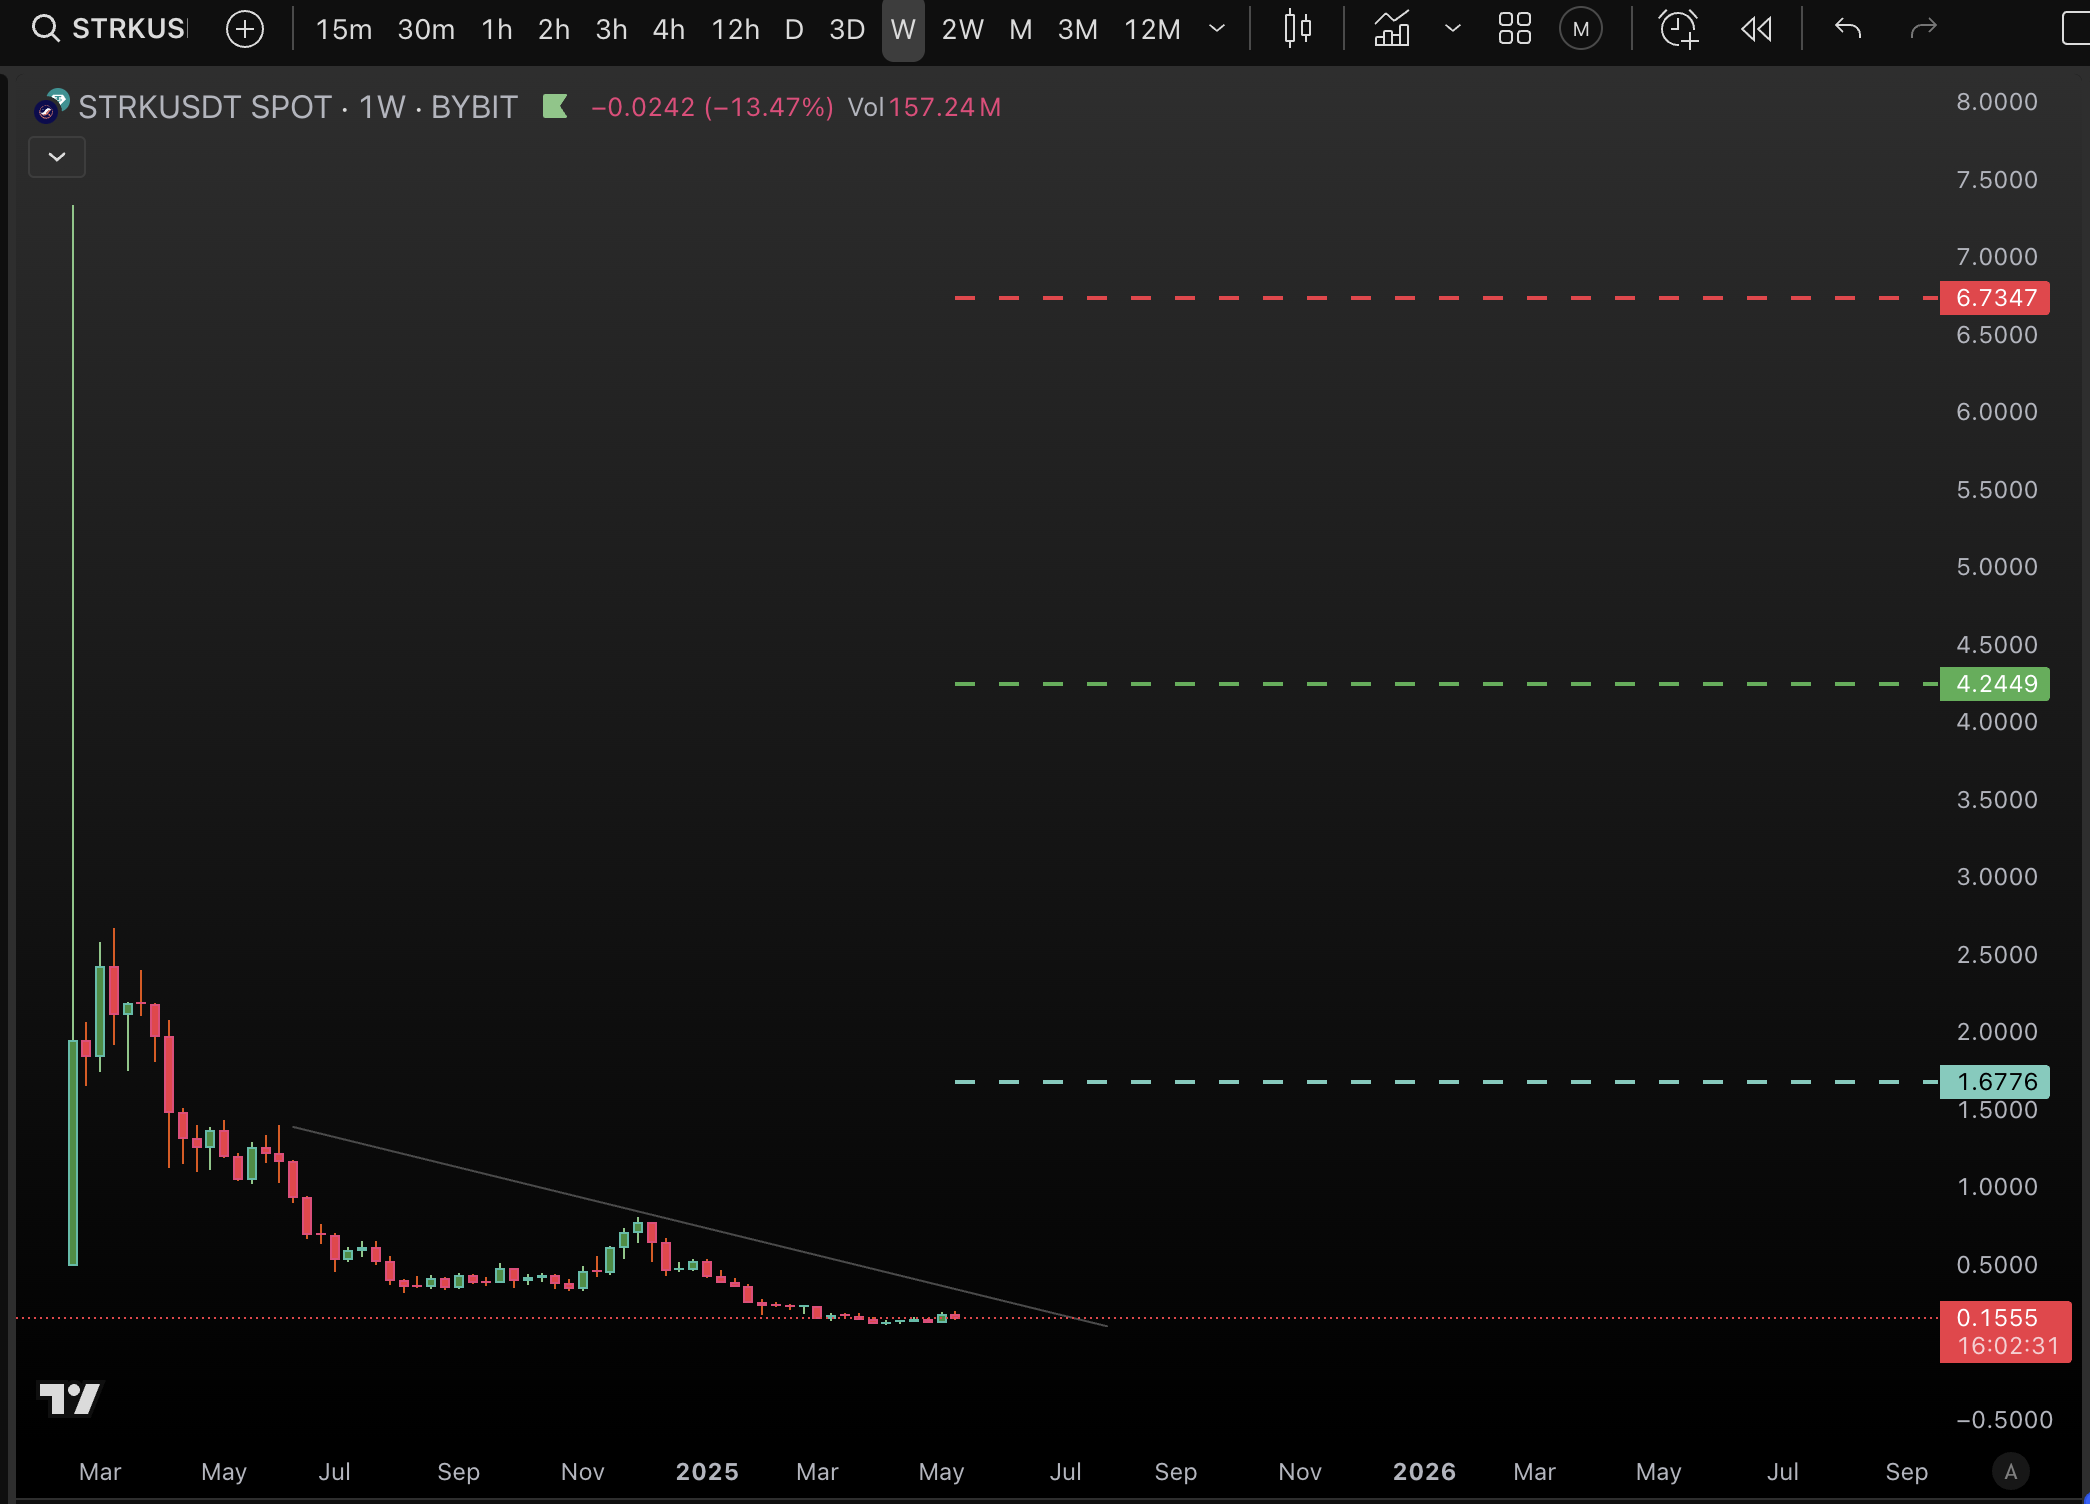Screen dimensions: 2090x1504
Task: Set chart interval to 3D
Action: click(847, 29)
